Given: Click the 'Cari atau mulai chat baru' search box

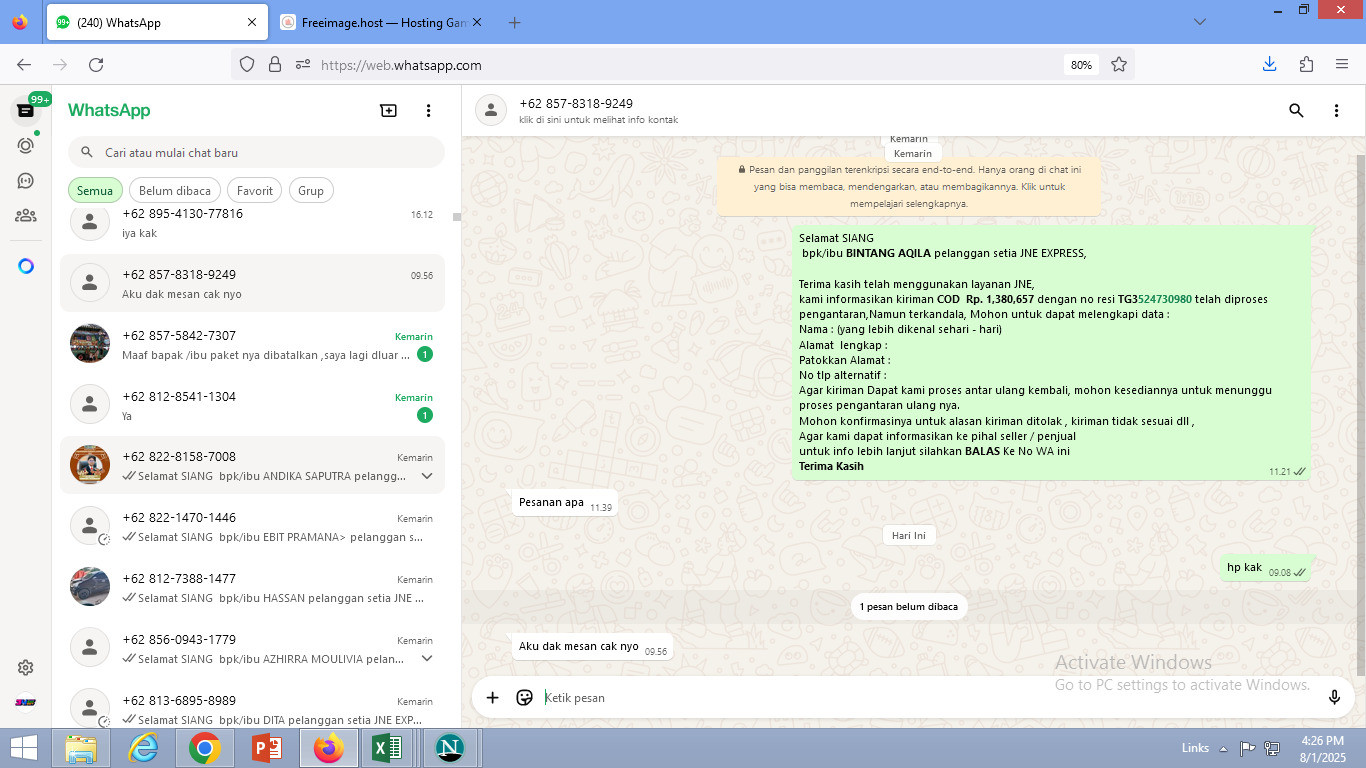Looking at the screenshot, I should tap(256, 152).
